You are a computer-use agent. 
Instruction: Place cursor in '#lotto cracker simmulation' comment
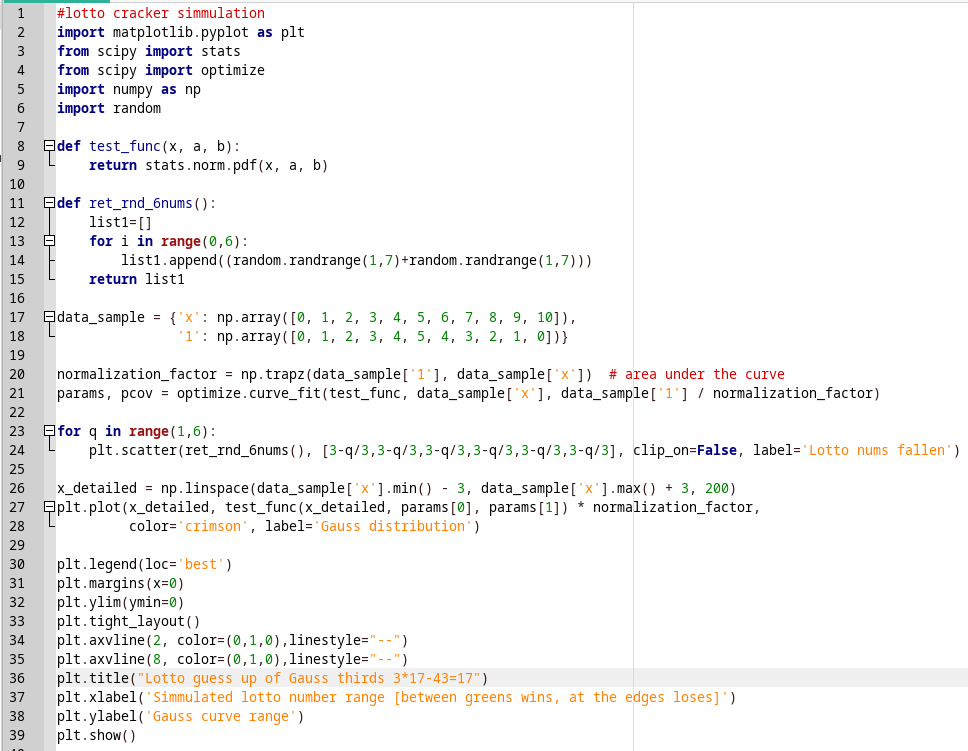point(161,13)
